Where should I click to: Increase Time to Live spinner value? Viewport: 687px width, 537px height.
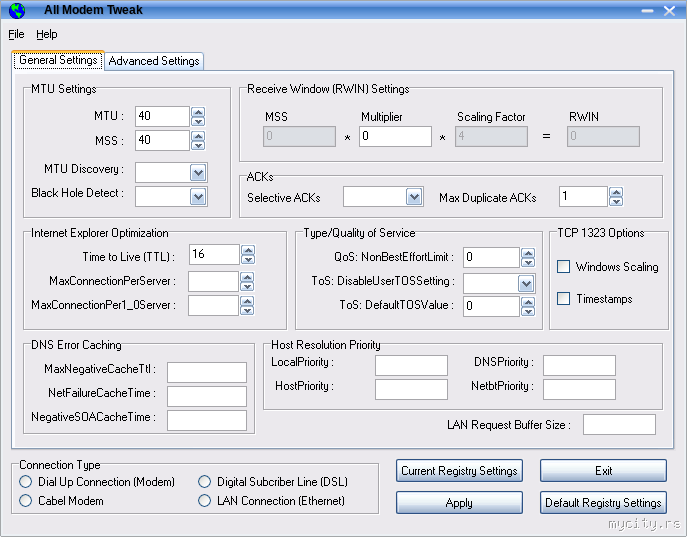coord(248,250)
